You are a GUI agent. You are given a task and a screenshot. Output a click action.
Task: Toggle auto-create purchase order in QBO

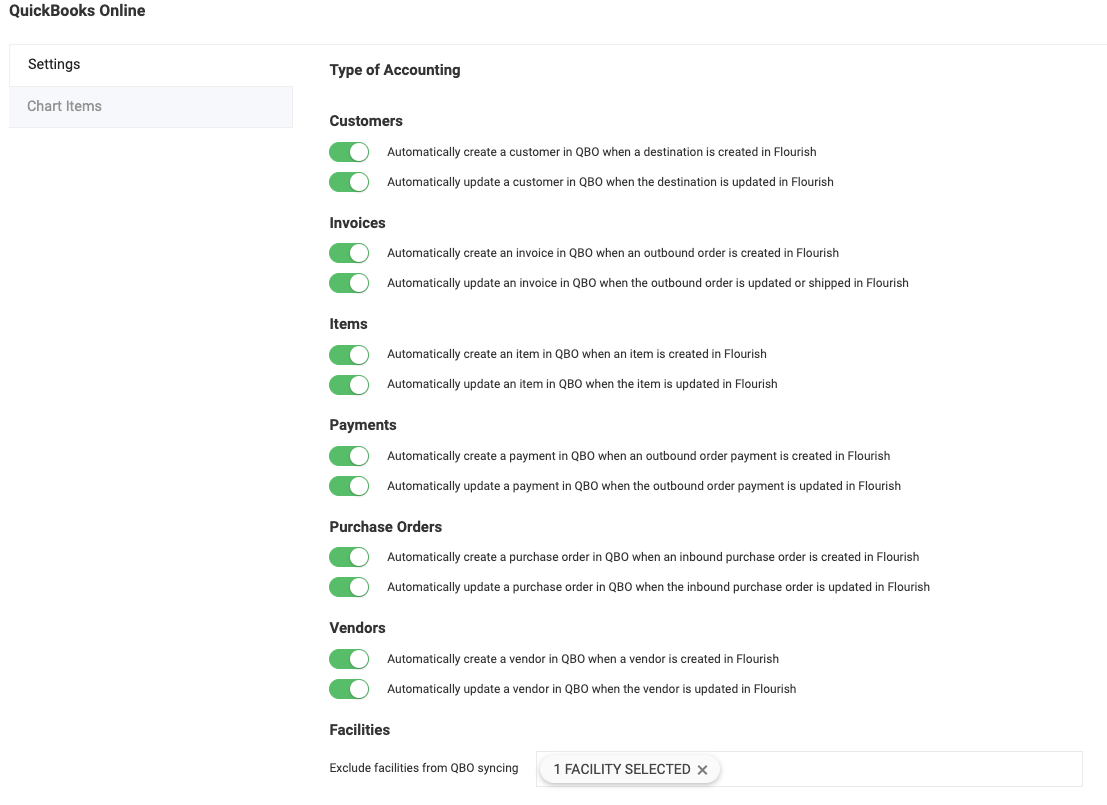pyautogui.click(x=349, y=557)
